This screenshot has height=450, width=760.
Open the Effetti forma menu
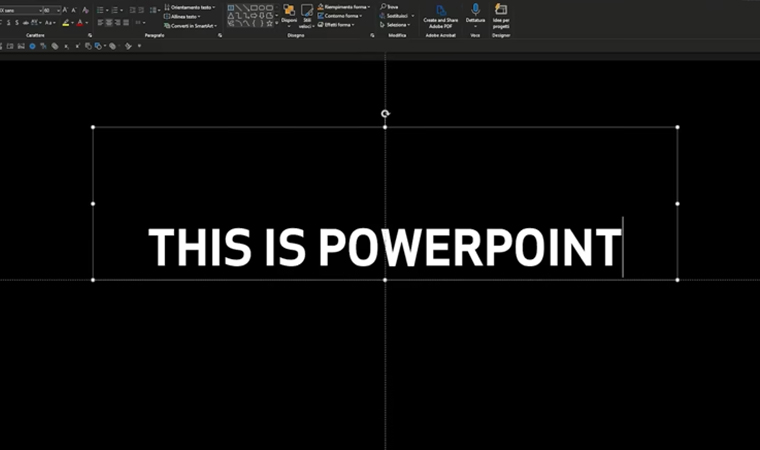pos(336,24)
